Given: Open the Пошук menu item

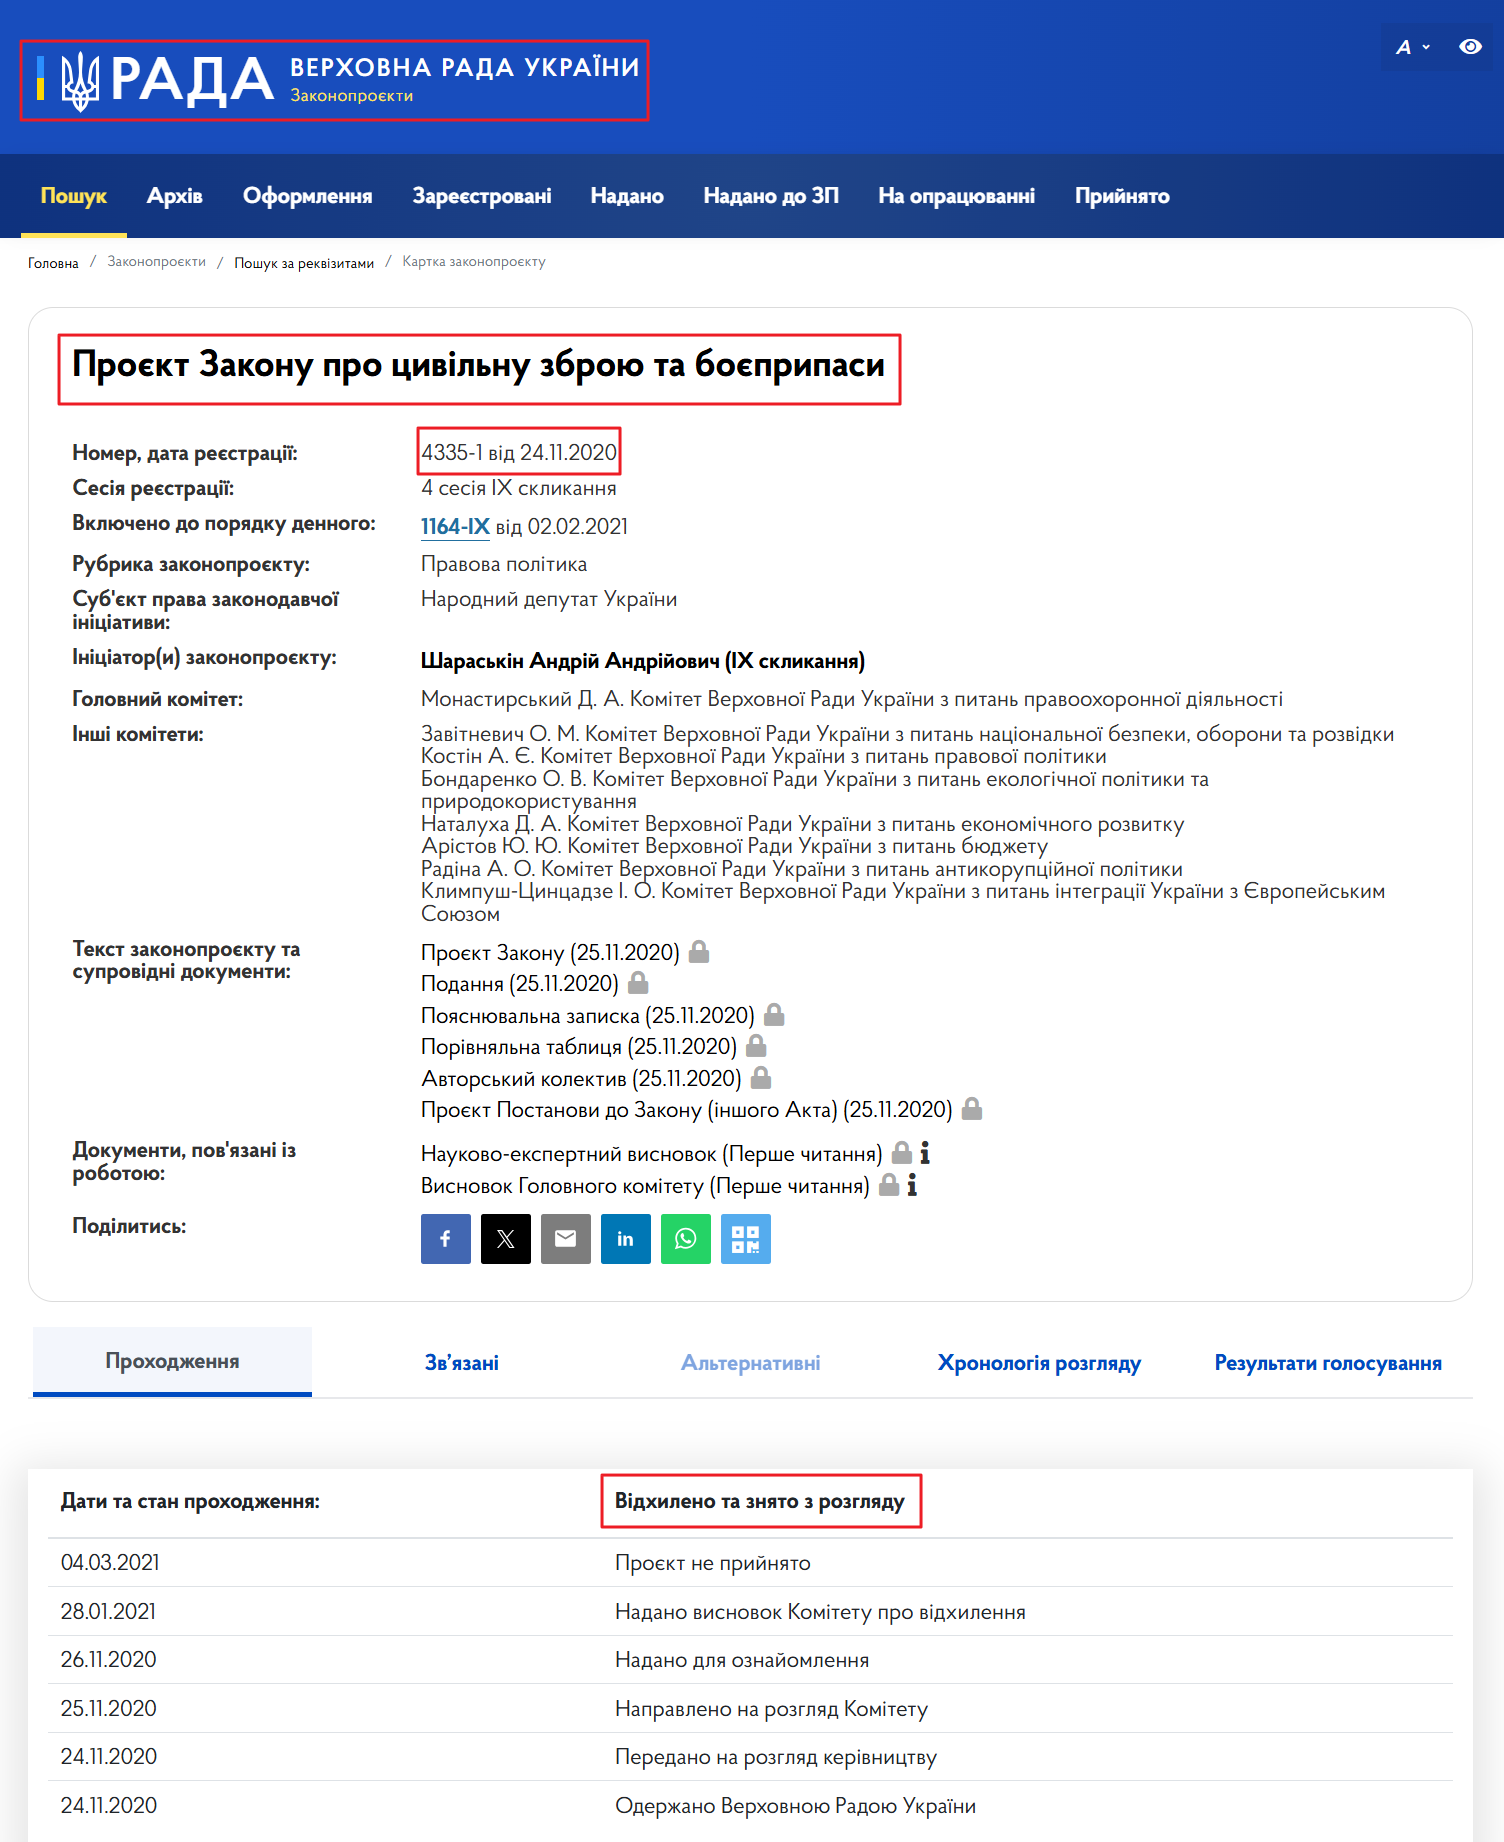Looking at the screenshot, I should [x=74, y=196].
